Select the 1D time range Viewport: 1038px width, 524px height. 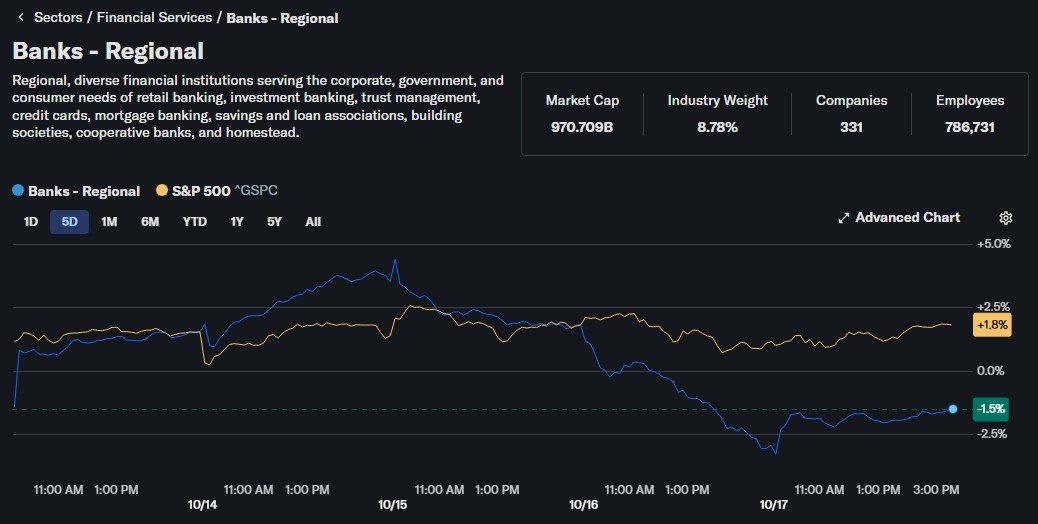(x=31, y=222)
